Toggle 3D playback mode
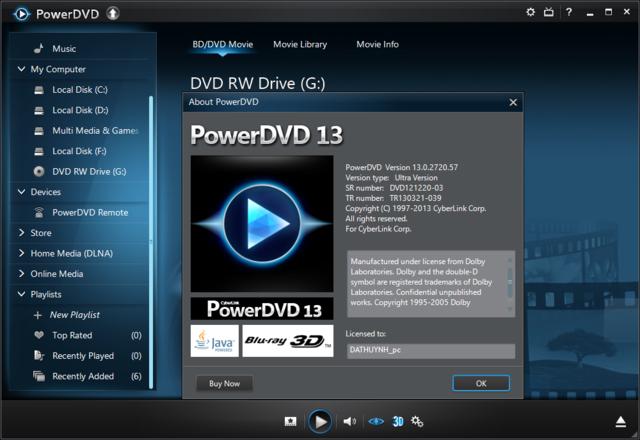Image resolution: width=640 pixels, height=440 pixels. 398,421
